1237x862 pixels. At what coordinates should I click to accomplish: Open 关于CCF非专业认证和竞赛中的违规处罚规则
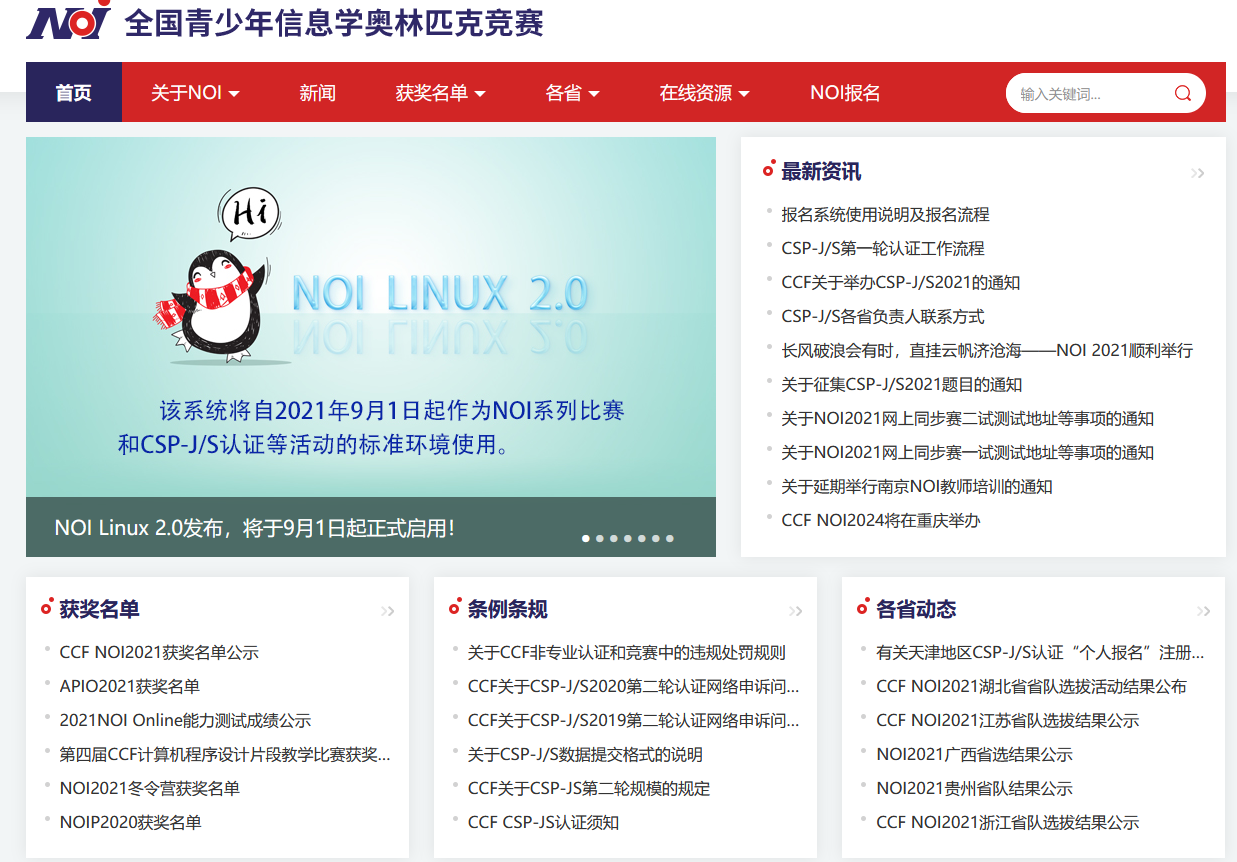pyautogui.click(x=627, y=653)
